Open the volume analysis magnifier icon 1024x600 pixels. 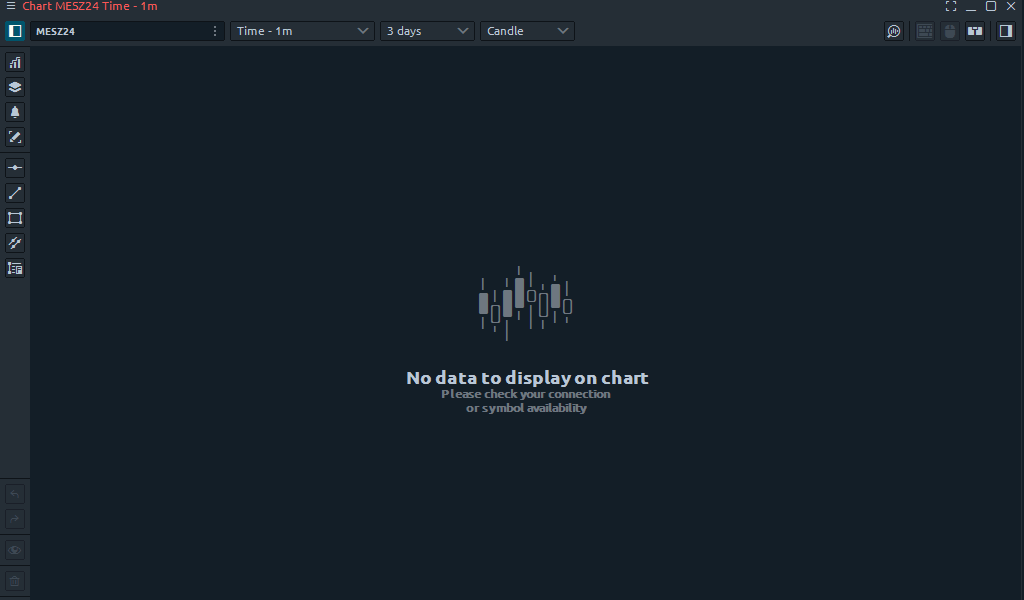click(894, 31)
